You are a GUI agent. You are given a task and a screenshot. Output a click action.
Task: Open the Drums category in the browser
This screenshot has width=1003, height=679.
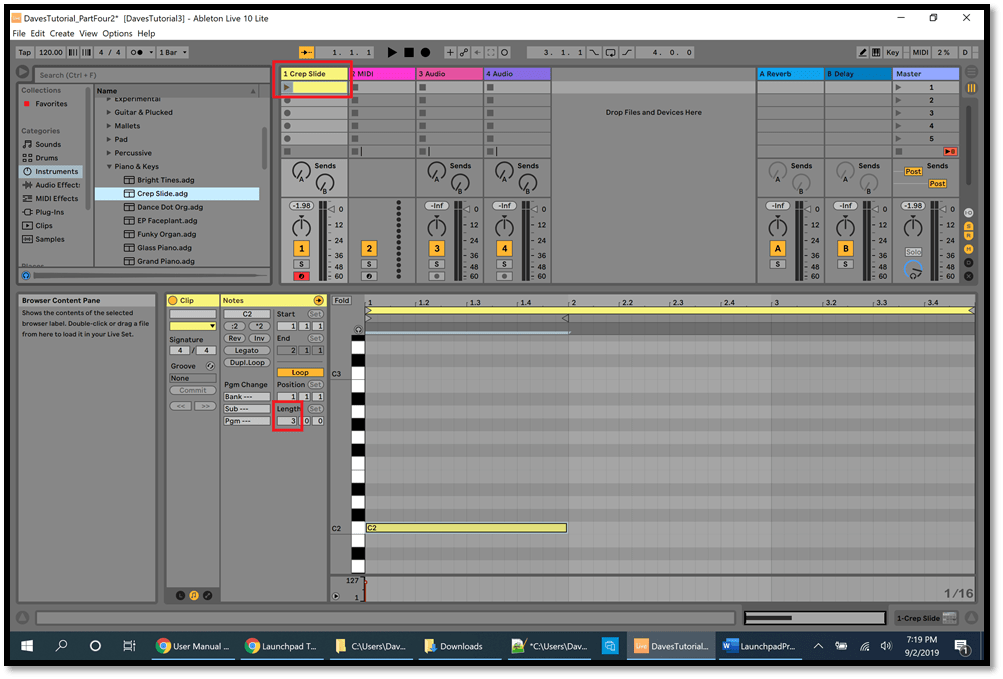click(46, 157)
